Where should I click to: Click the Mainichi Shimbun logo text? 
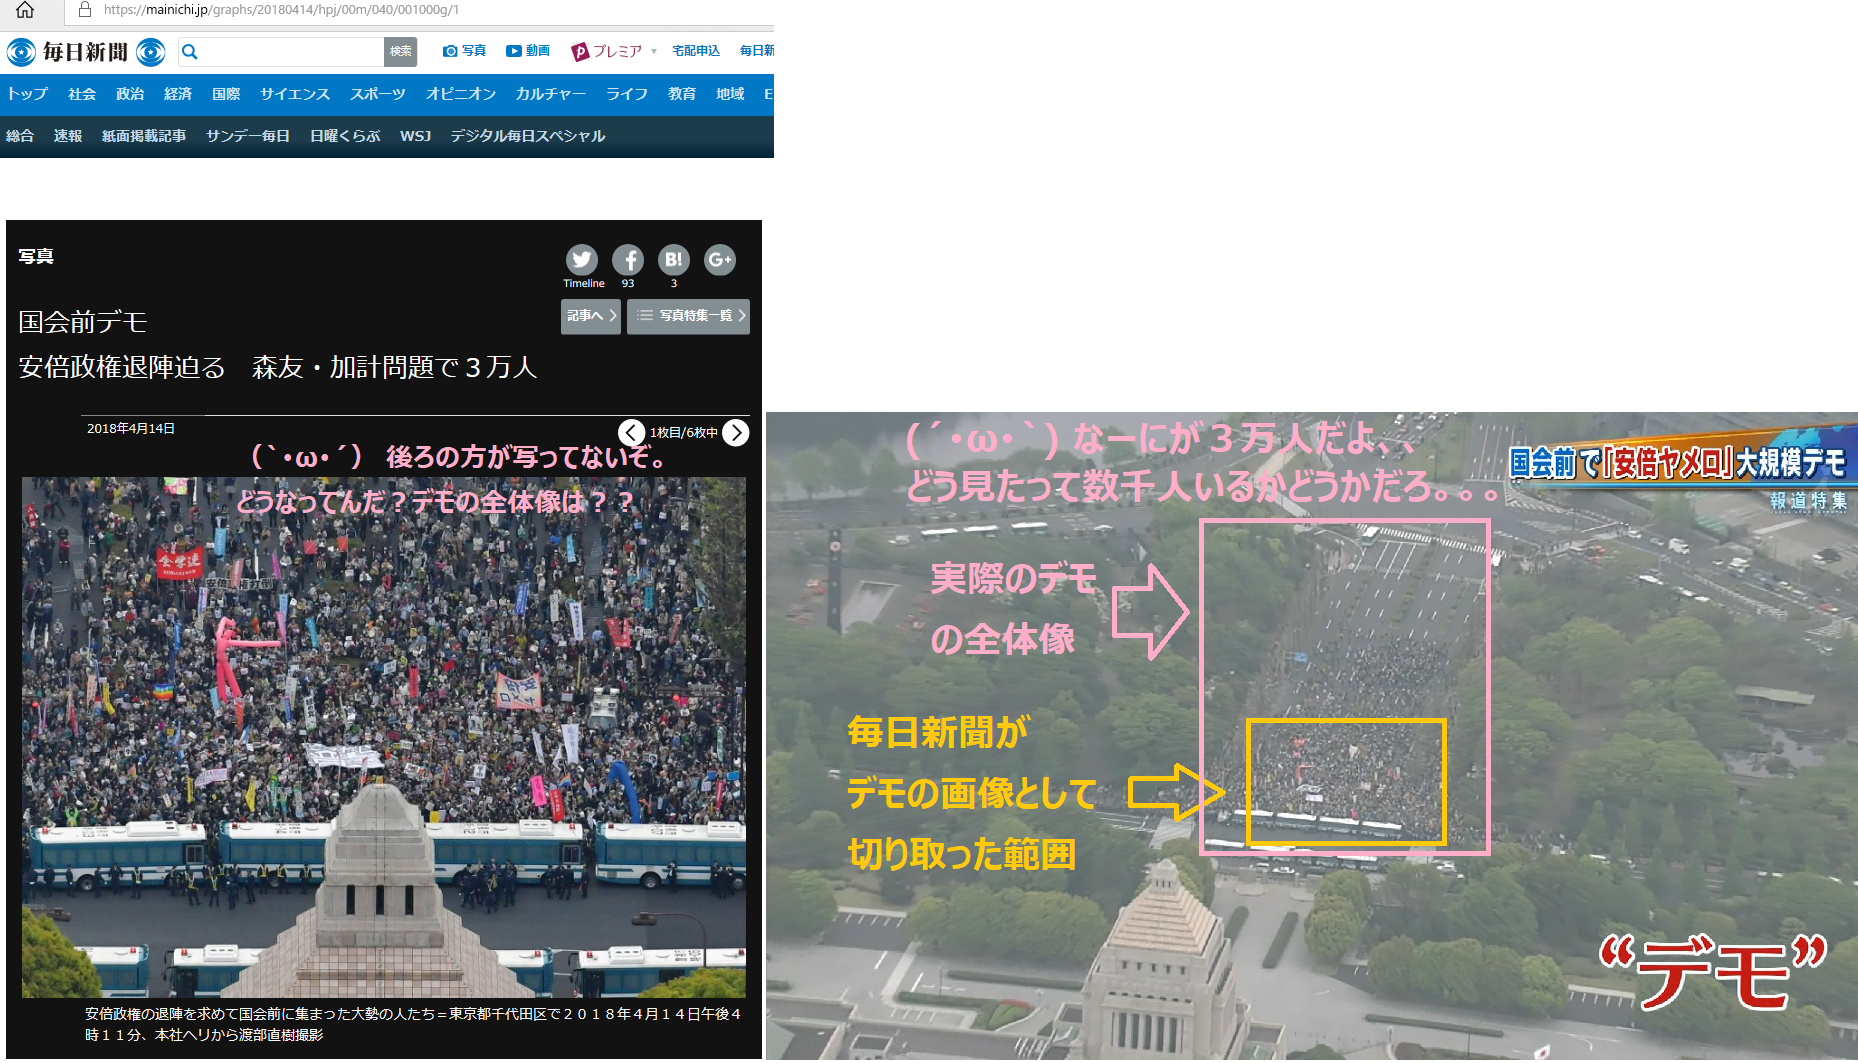(x=85, y=52)
